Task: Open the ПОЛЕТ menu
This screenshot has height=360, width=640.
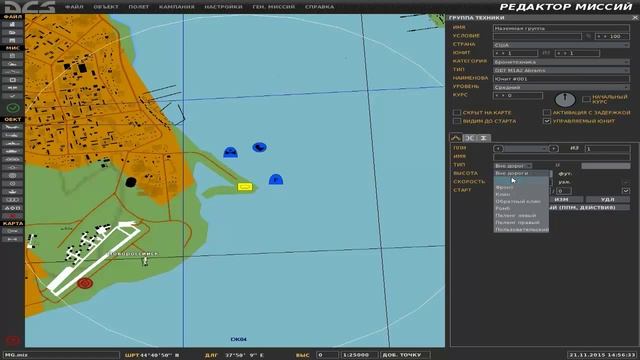Action: tap(139, 7)
